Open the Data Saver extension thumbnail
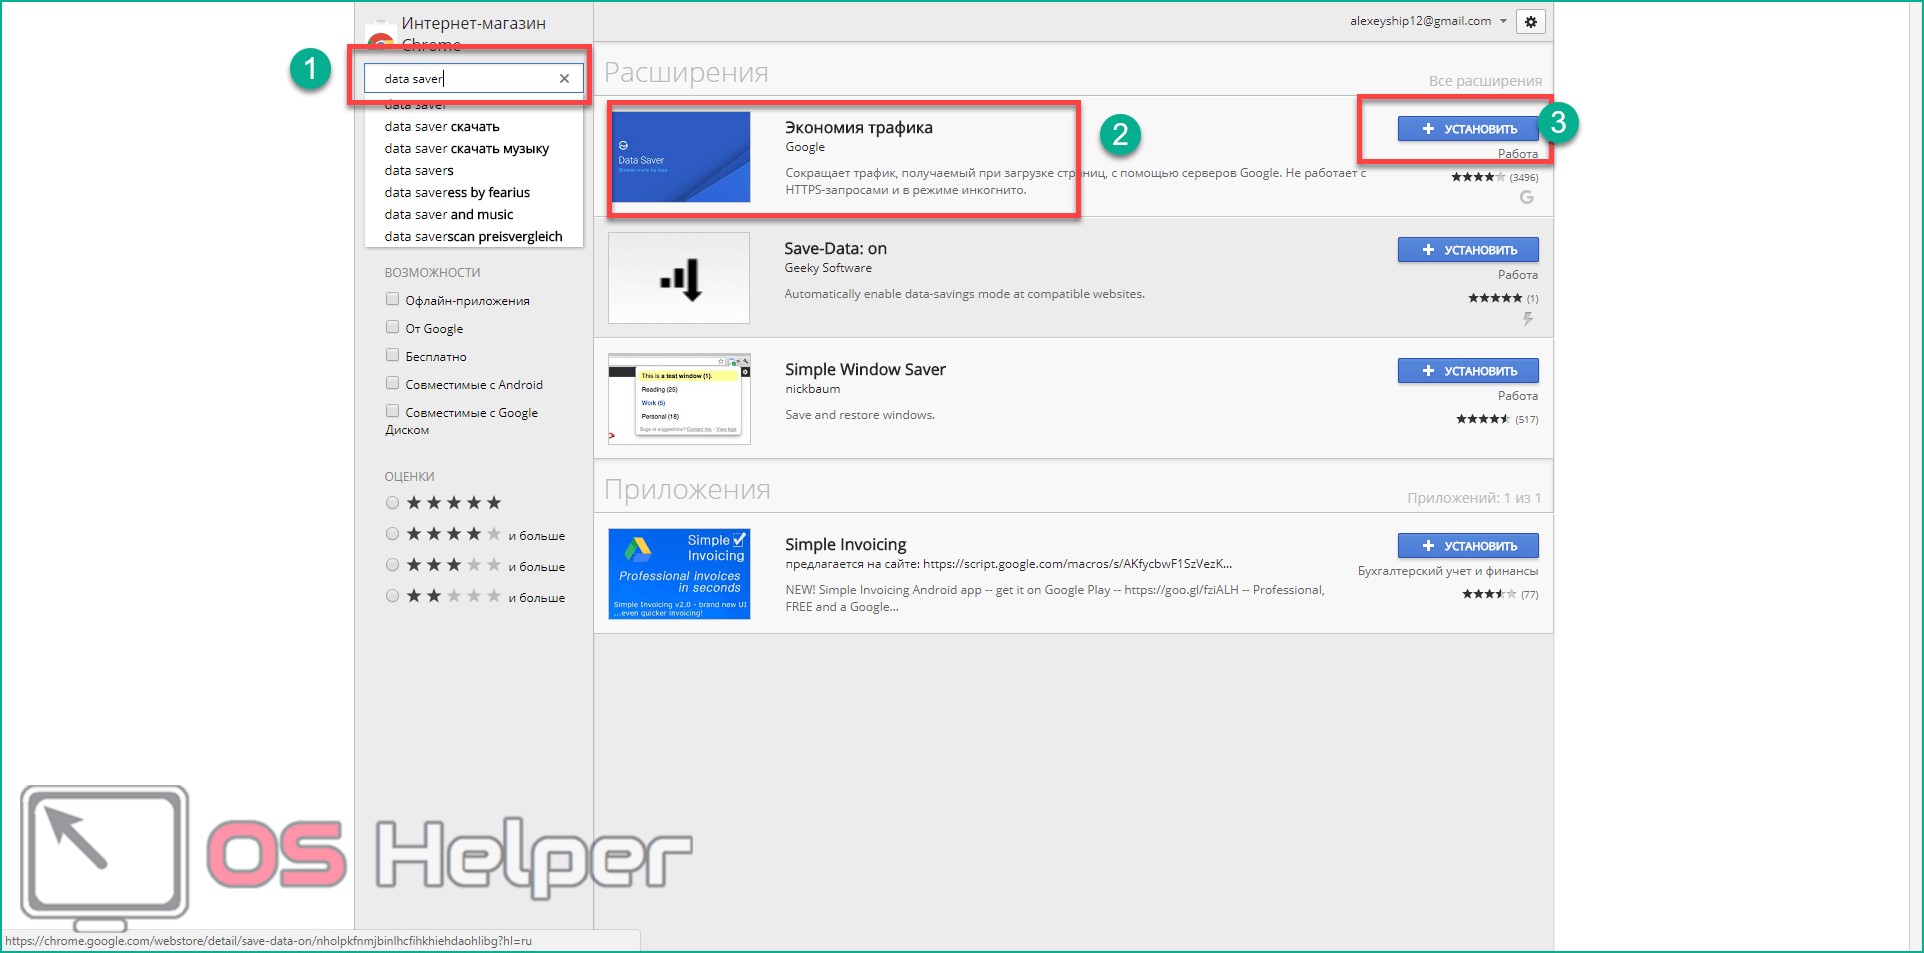1924x953 pixels. pos(679,157)
